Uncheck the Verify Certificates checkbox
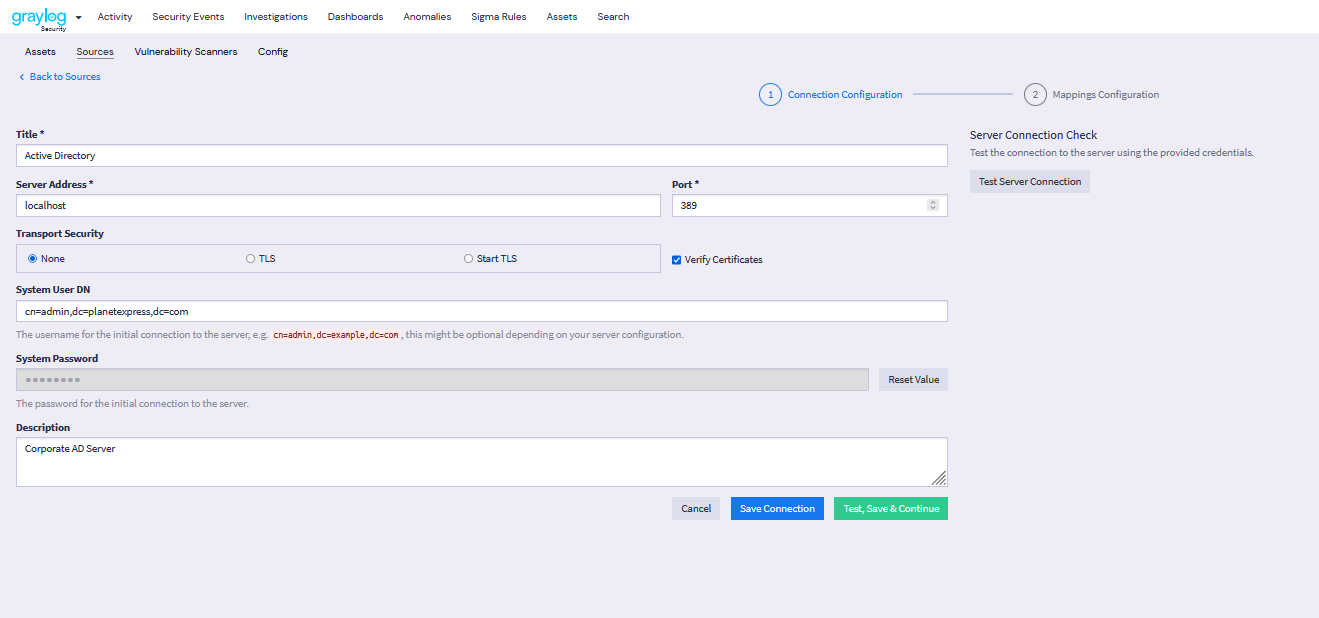Viewport: 1319px width, 618px height. 677,260
